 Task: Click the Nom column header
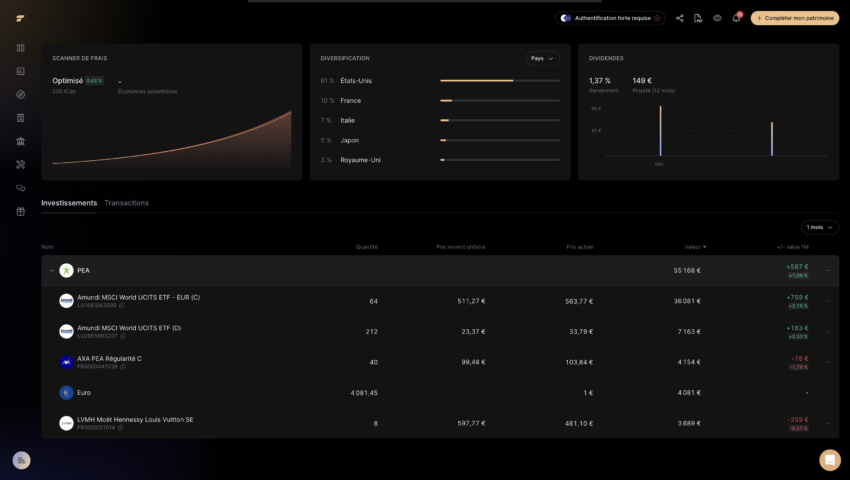pos(47,247)
